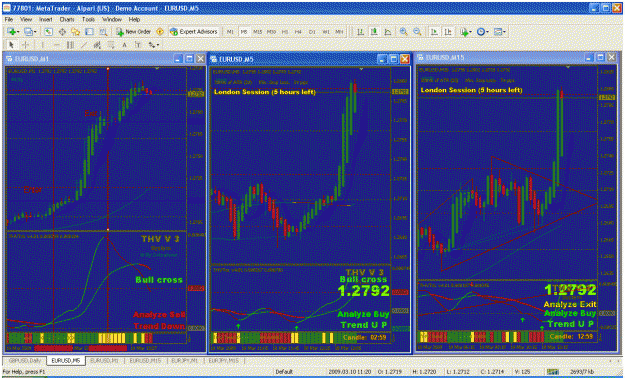The width and height of the screenshot is (625, 378).
Task: Select the M5 timeframe button
Action: 244,32
